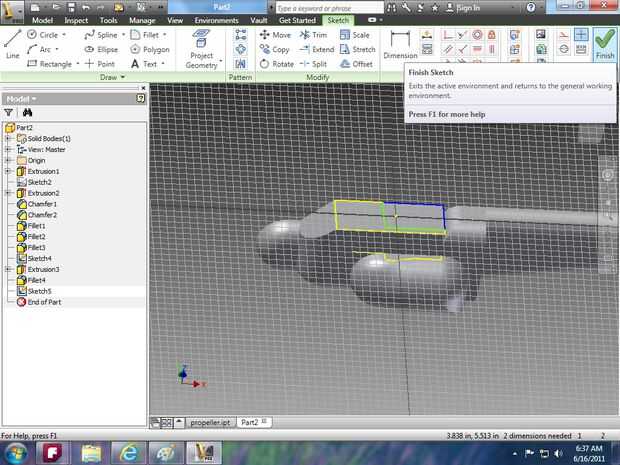Viewport: 620px width, 465px height.
Task: Open the Environments ribbon tab
Action: (x=216, y=20)
